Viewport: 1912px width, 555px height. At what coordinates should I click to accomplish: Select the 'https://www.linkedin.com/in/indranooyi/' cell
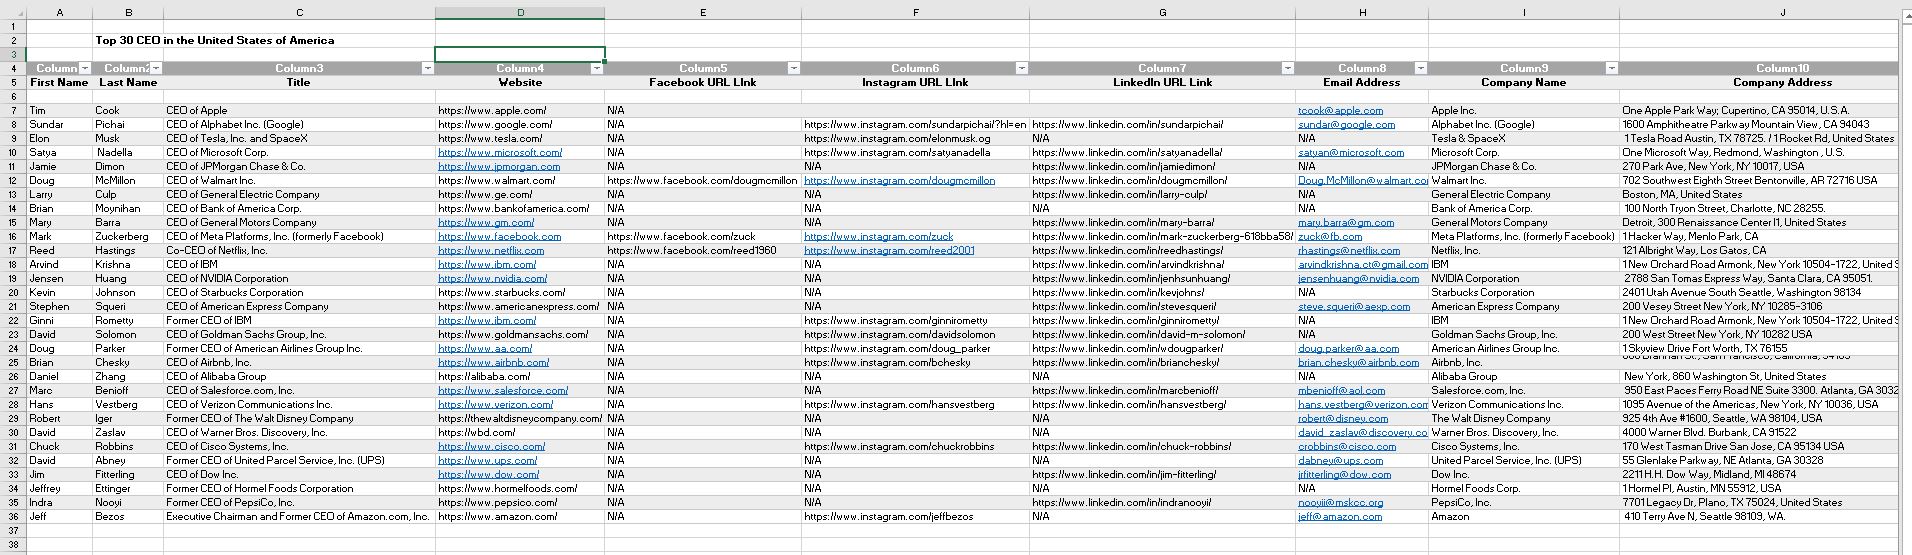coord(1162,502)
